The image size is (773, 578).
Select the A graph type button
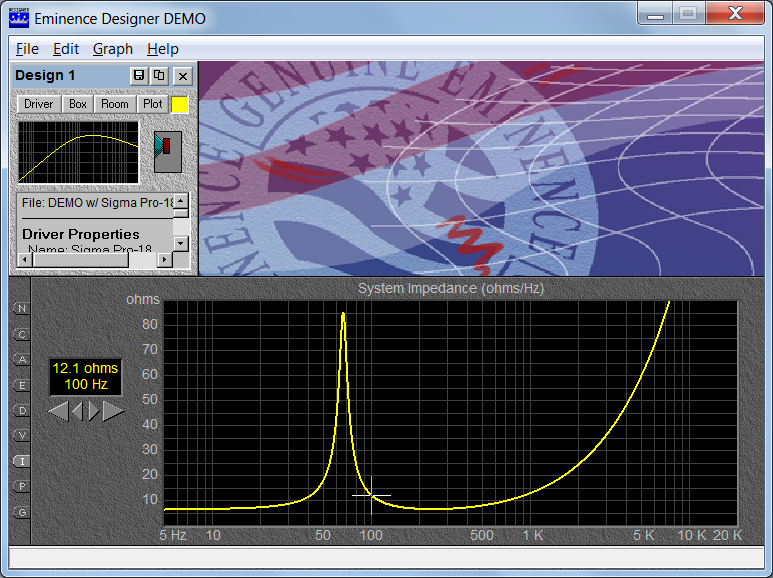pos(22,360)
